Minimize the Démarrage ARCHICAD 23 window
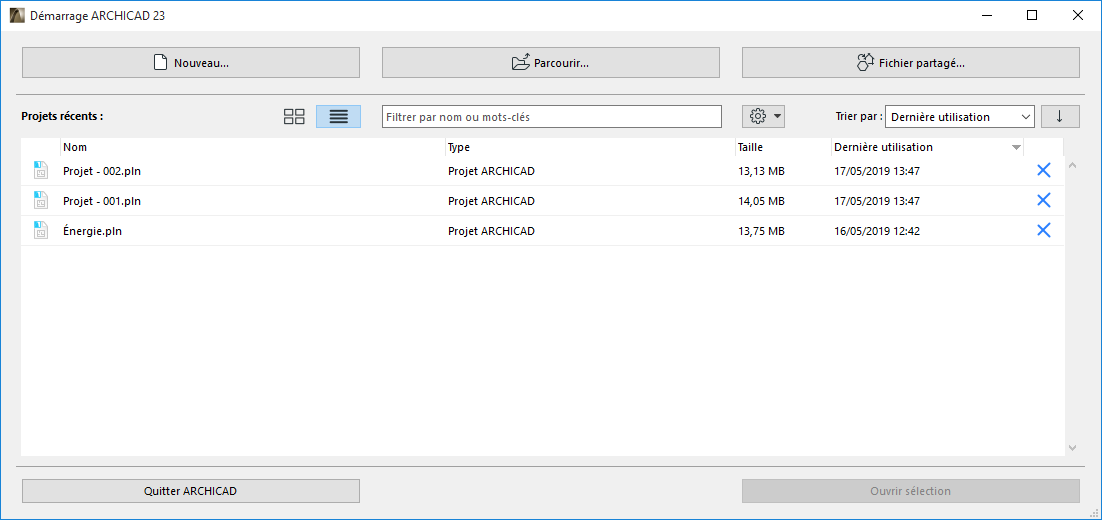 [987, 15]
